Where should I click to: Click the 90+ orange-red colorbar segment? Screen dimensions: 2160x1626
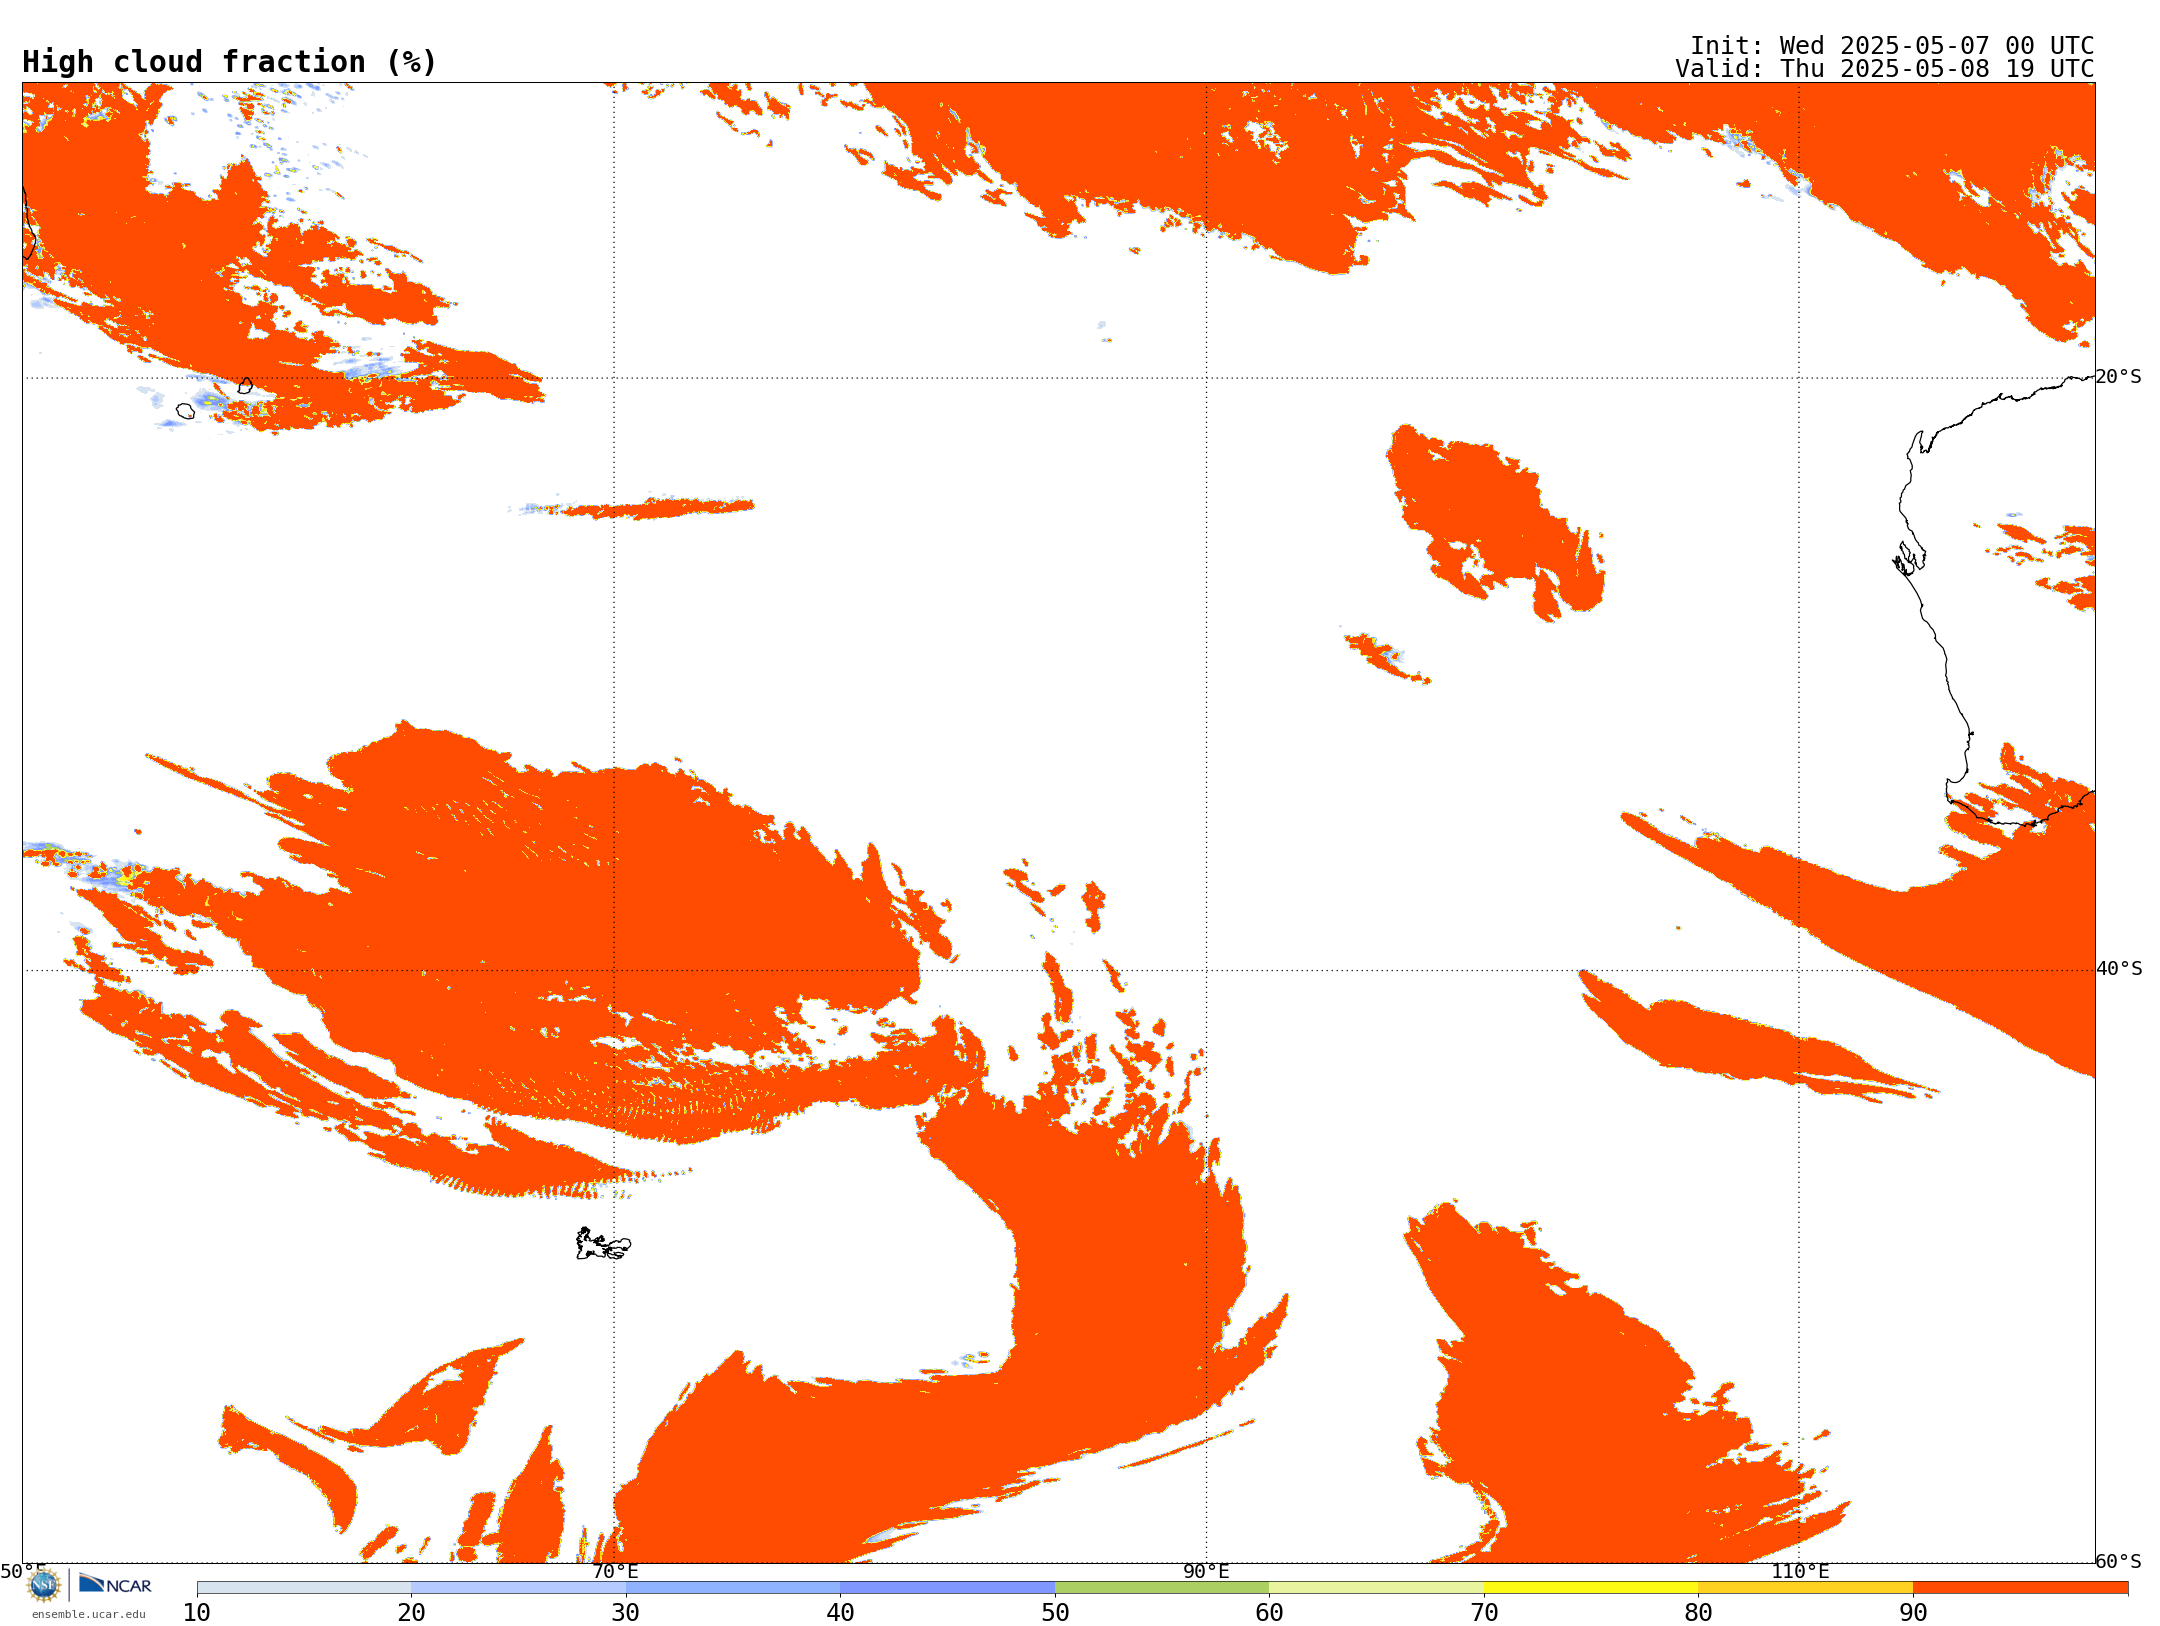click(x=2020, y=1588)
